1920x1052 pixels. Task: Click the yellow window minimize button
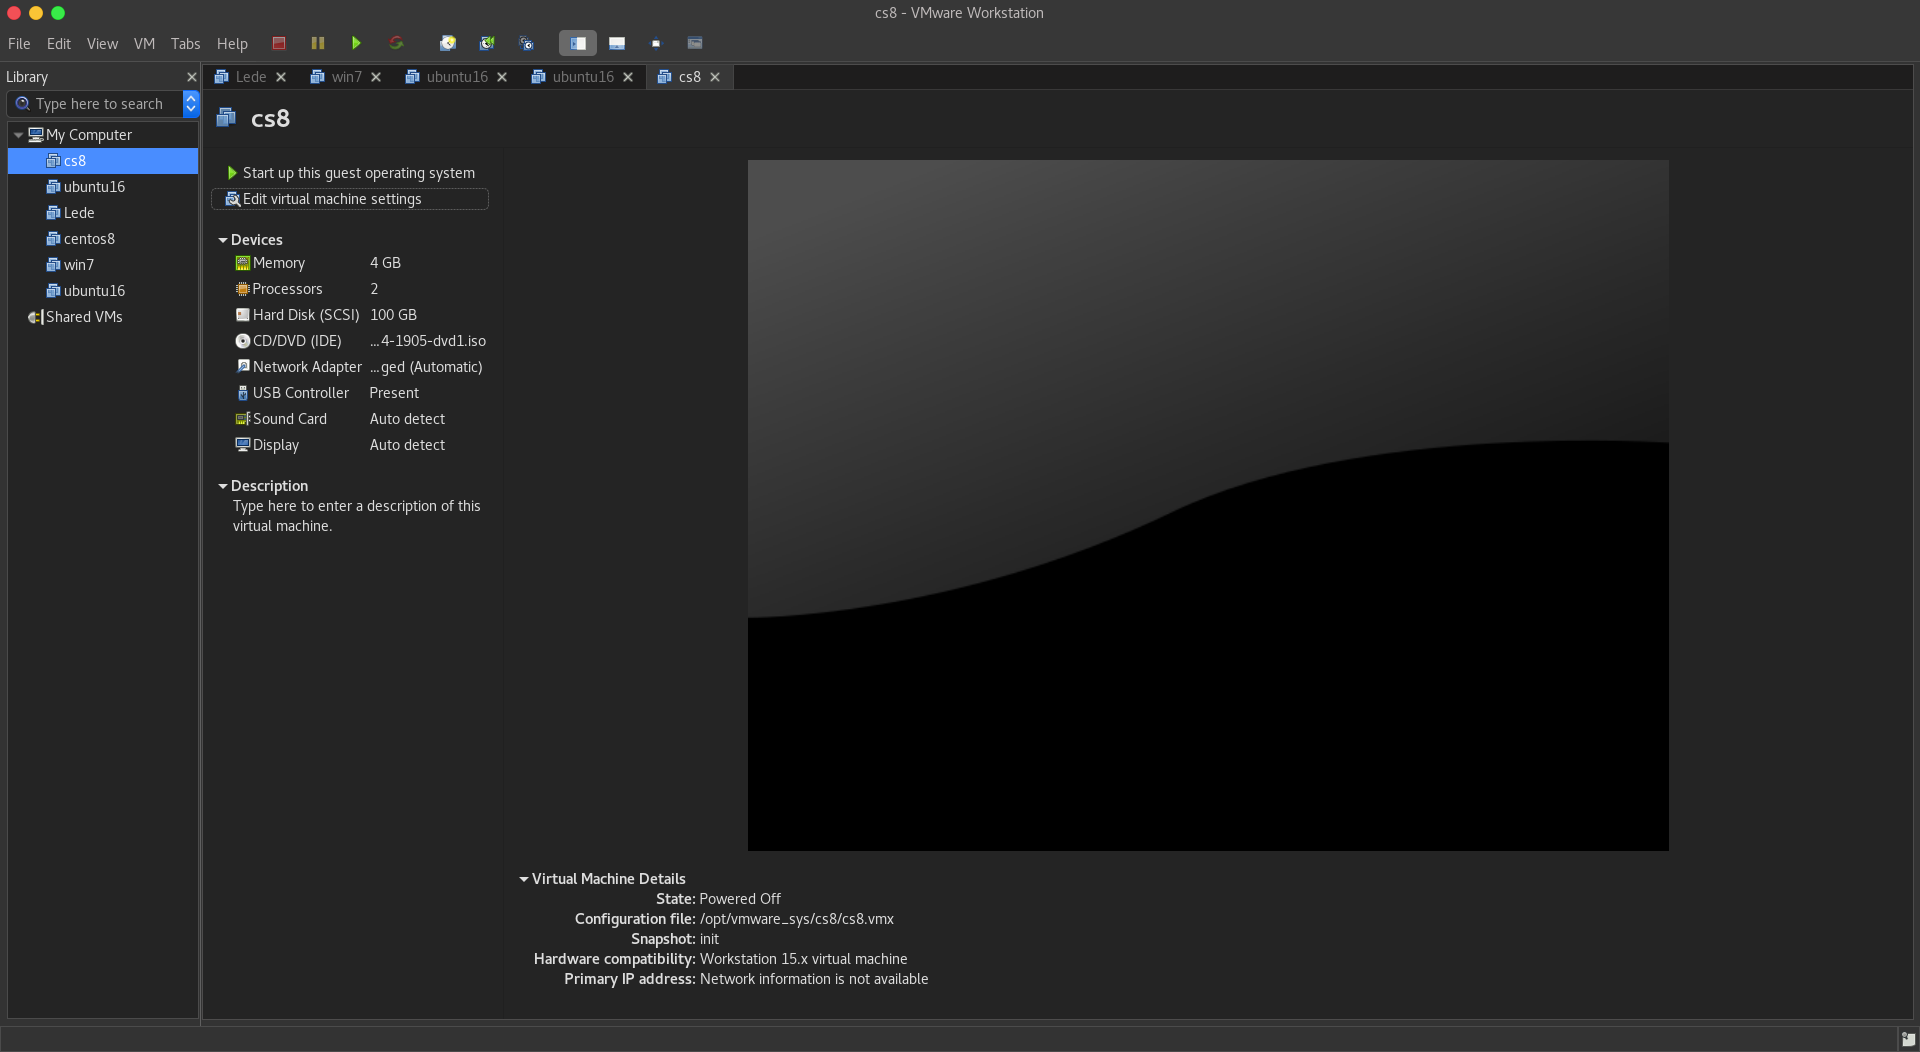click(x=36, y=13)
